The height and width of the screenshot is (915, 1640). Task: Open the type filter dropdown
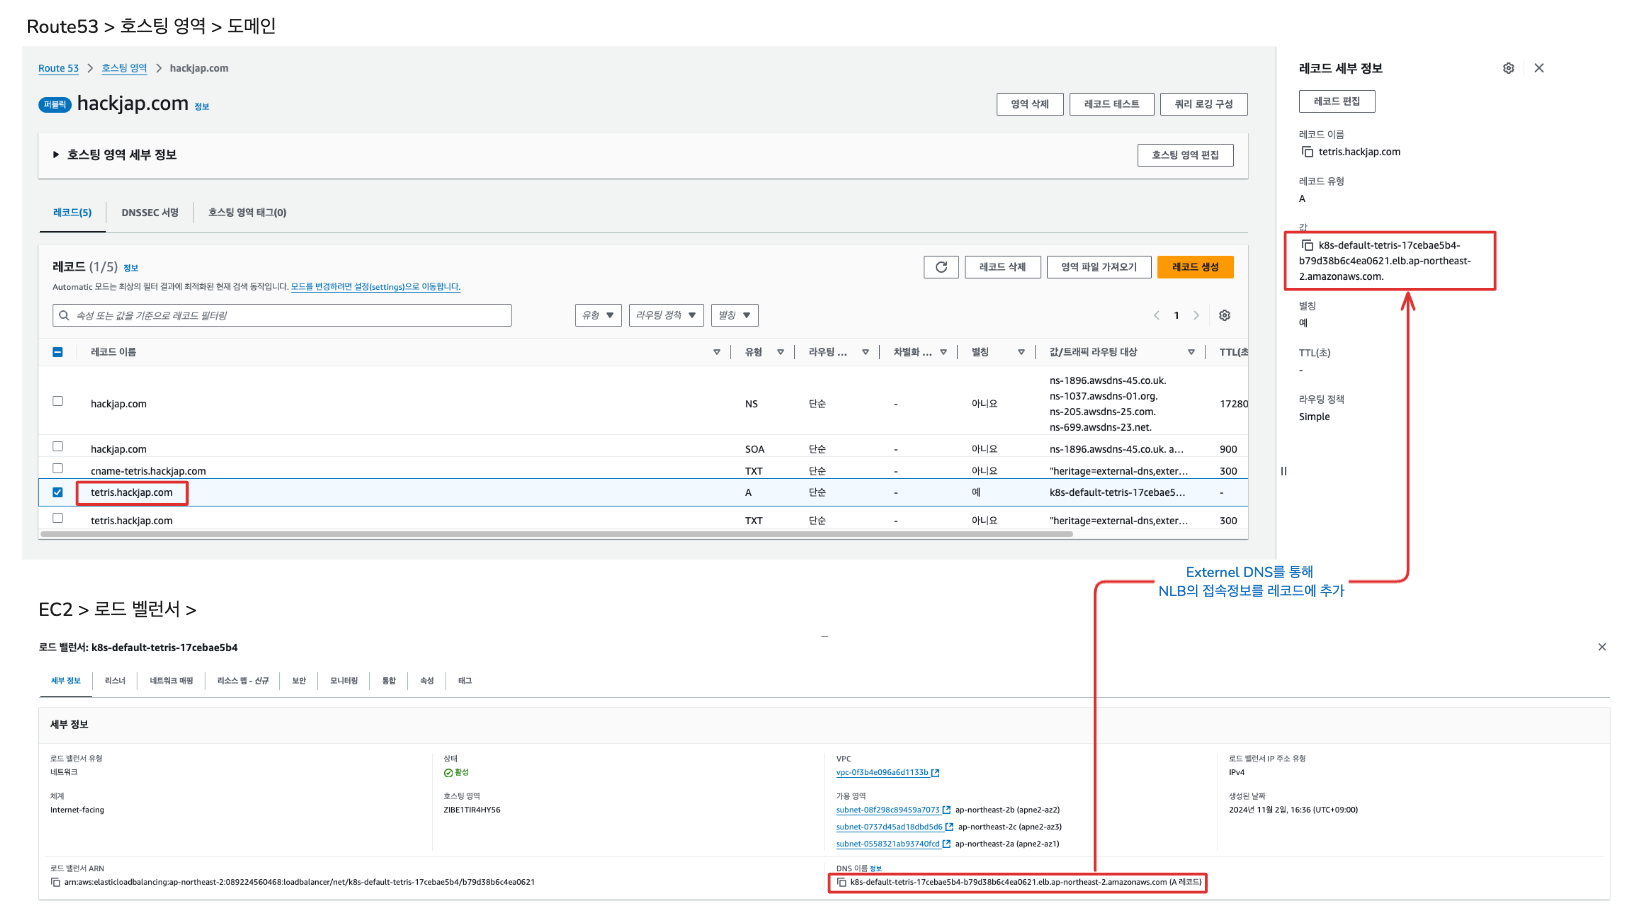click(x=598, y=315)
